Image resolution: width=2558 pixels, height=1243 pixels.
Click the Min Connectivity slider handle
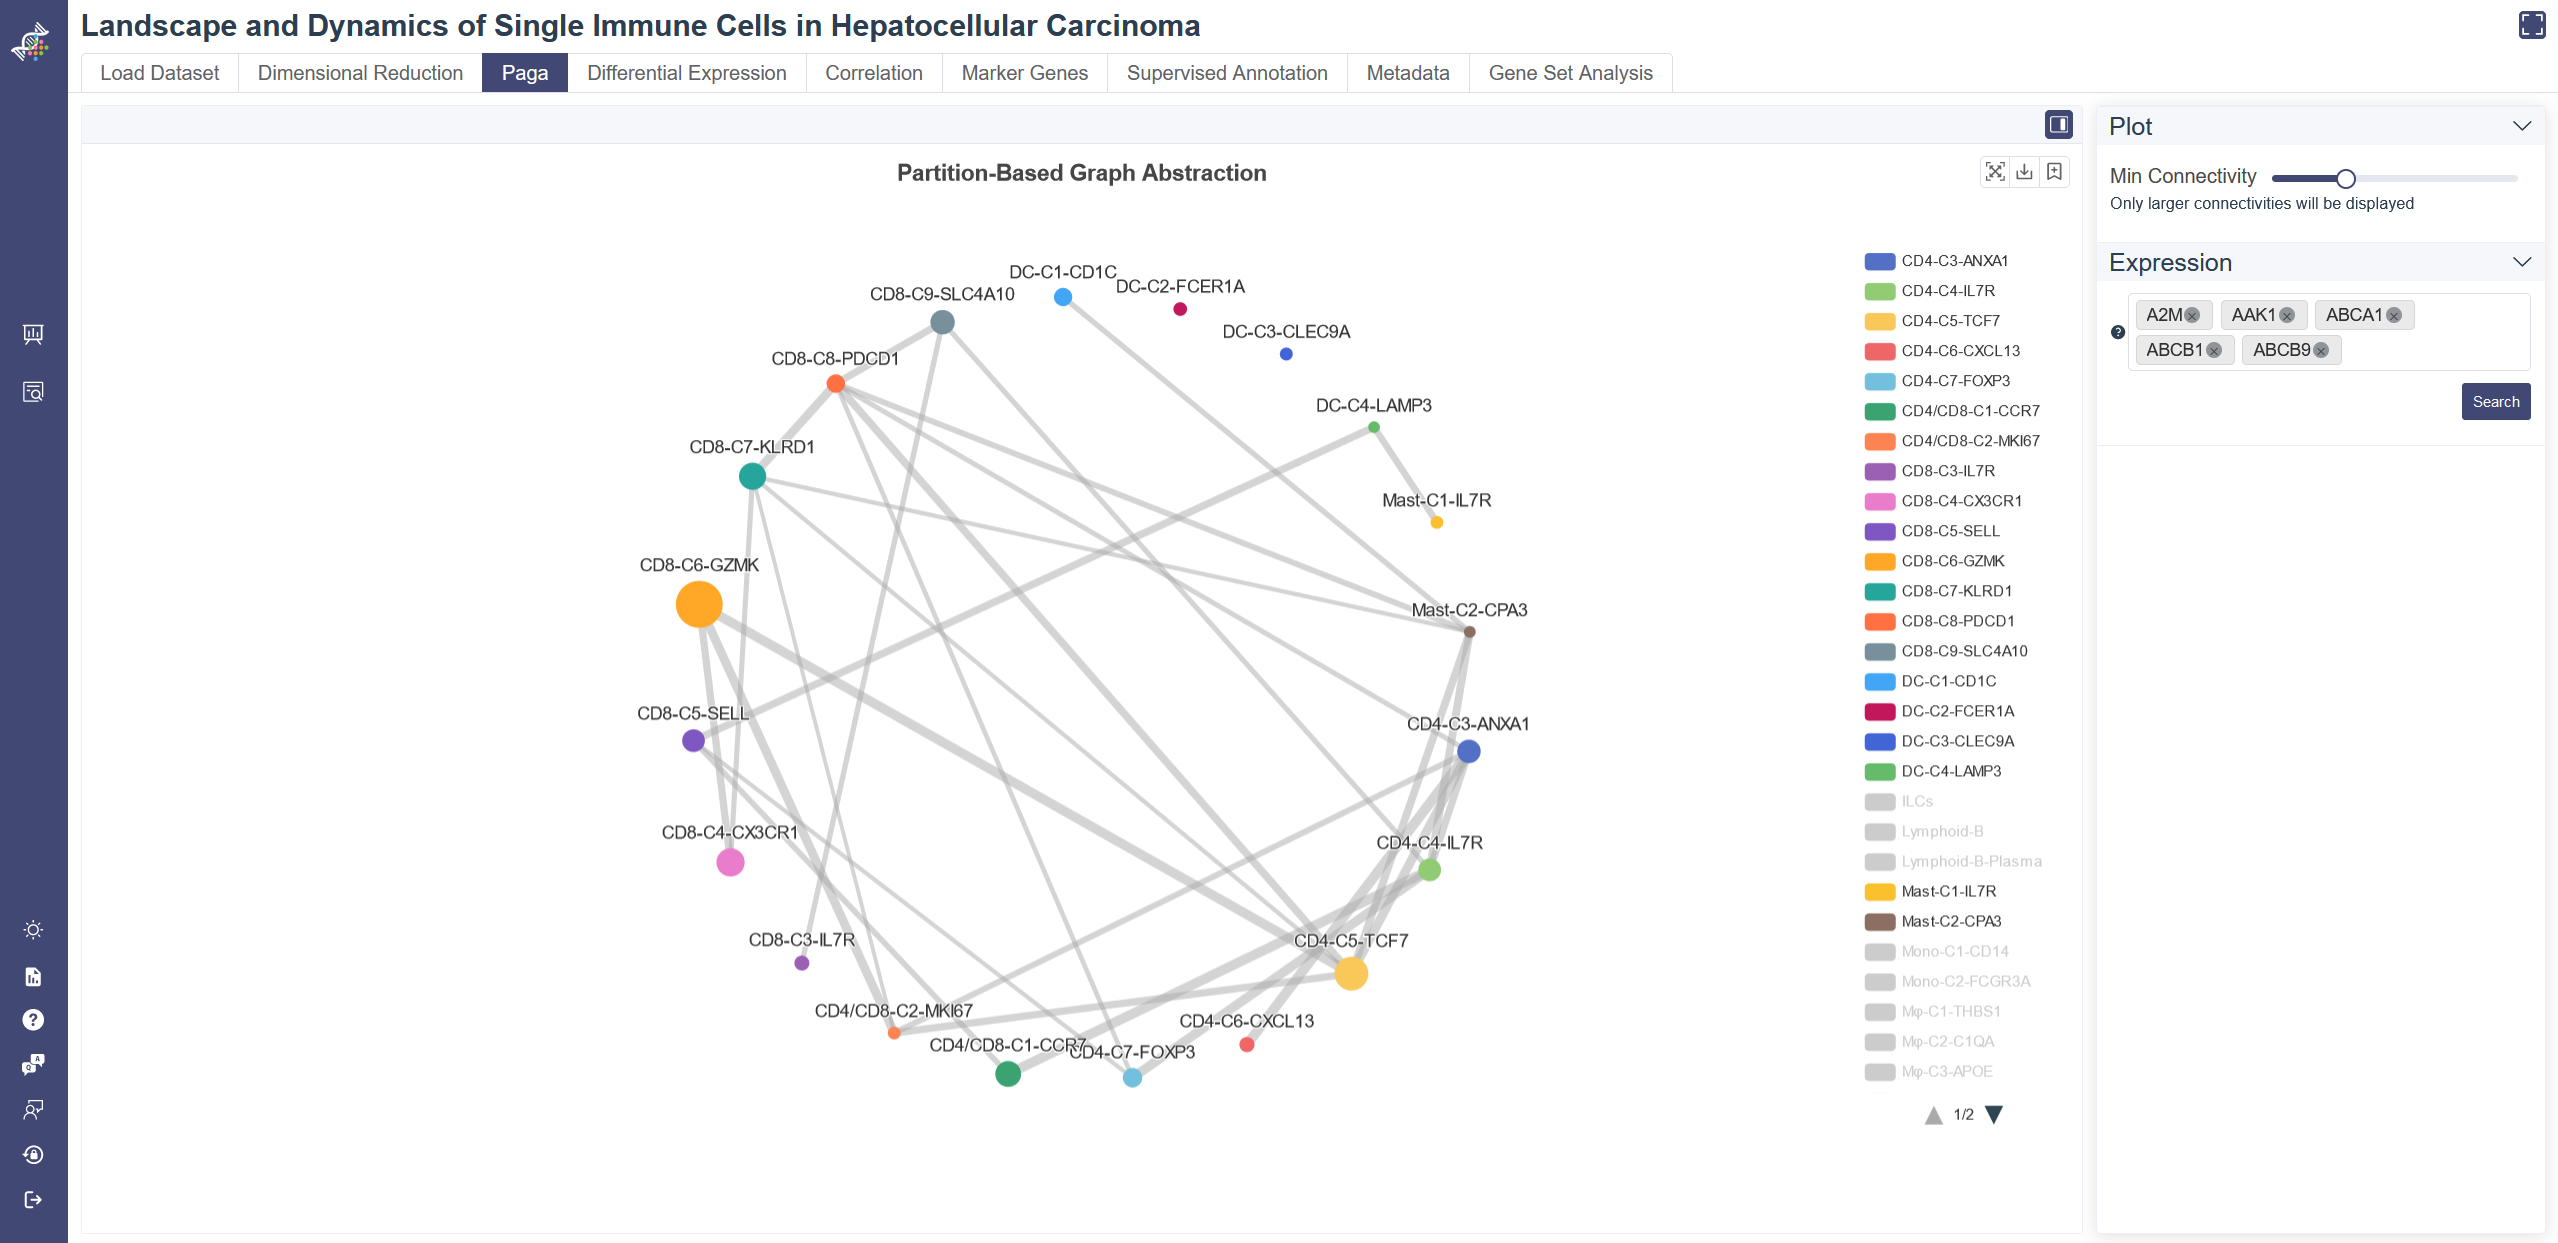(2346, 179)
